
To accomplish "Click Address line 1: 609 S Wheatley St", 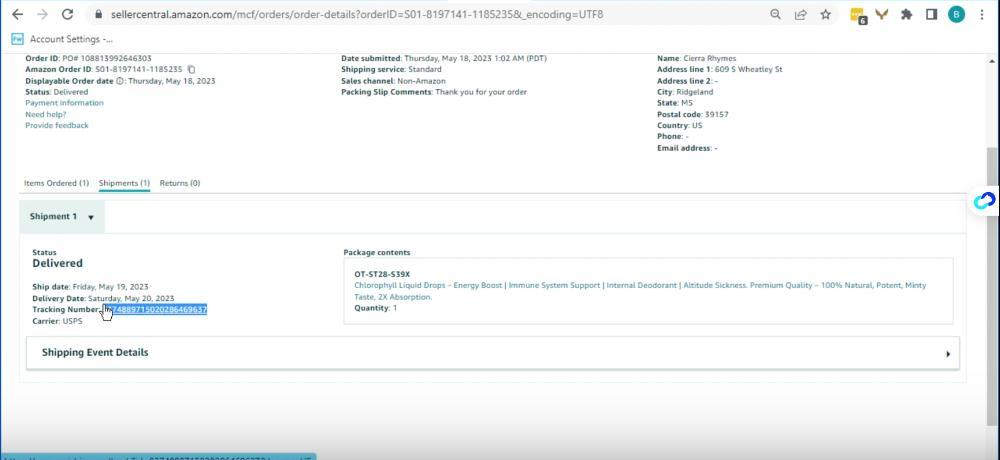I will 719,69.
